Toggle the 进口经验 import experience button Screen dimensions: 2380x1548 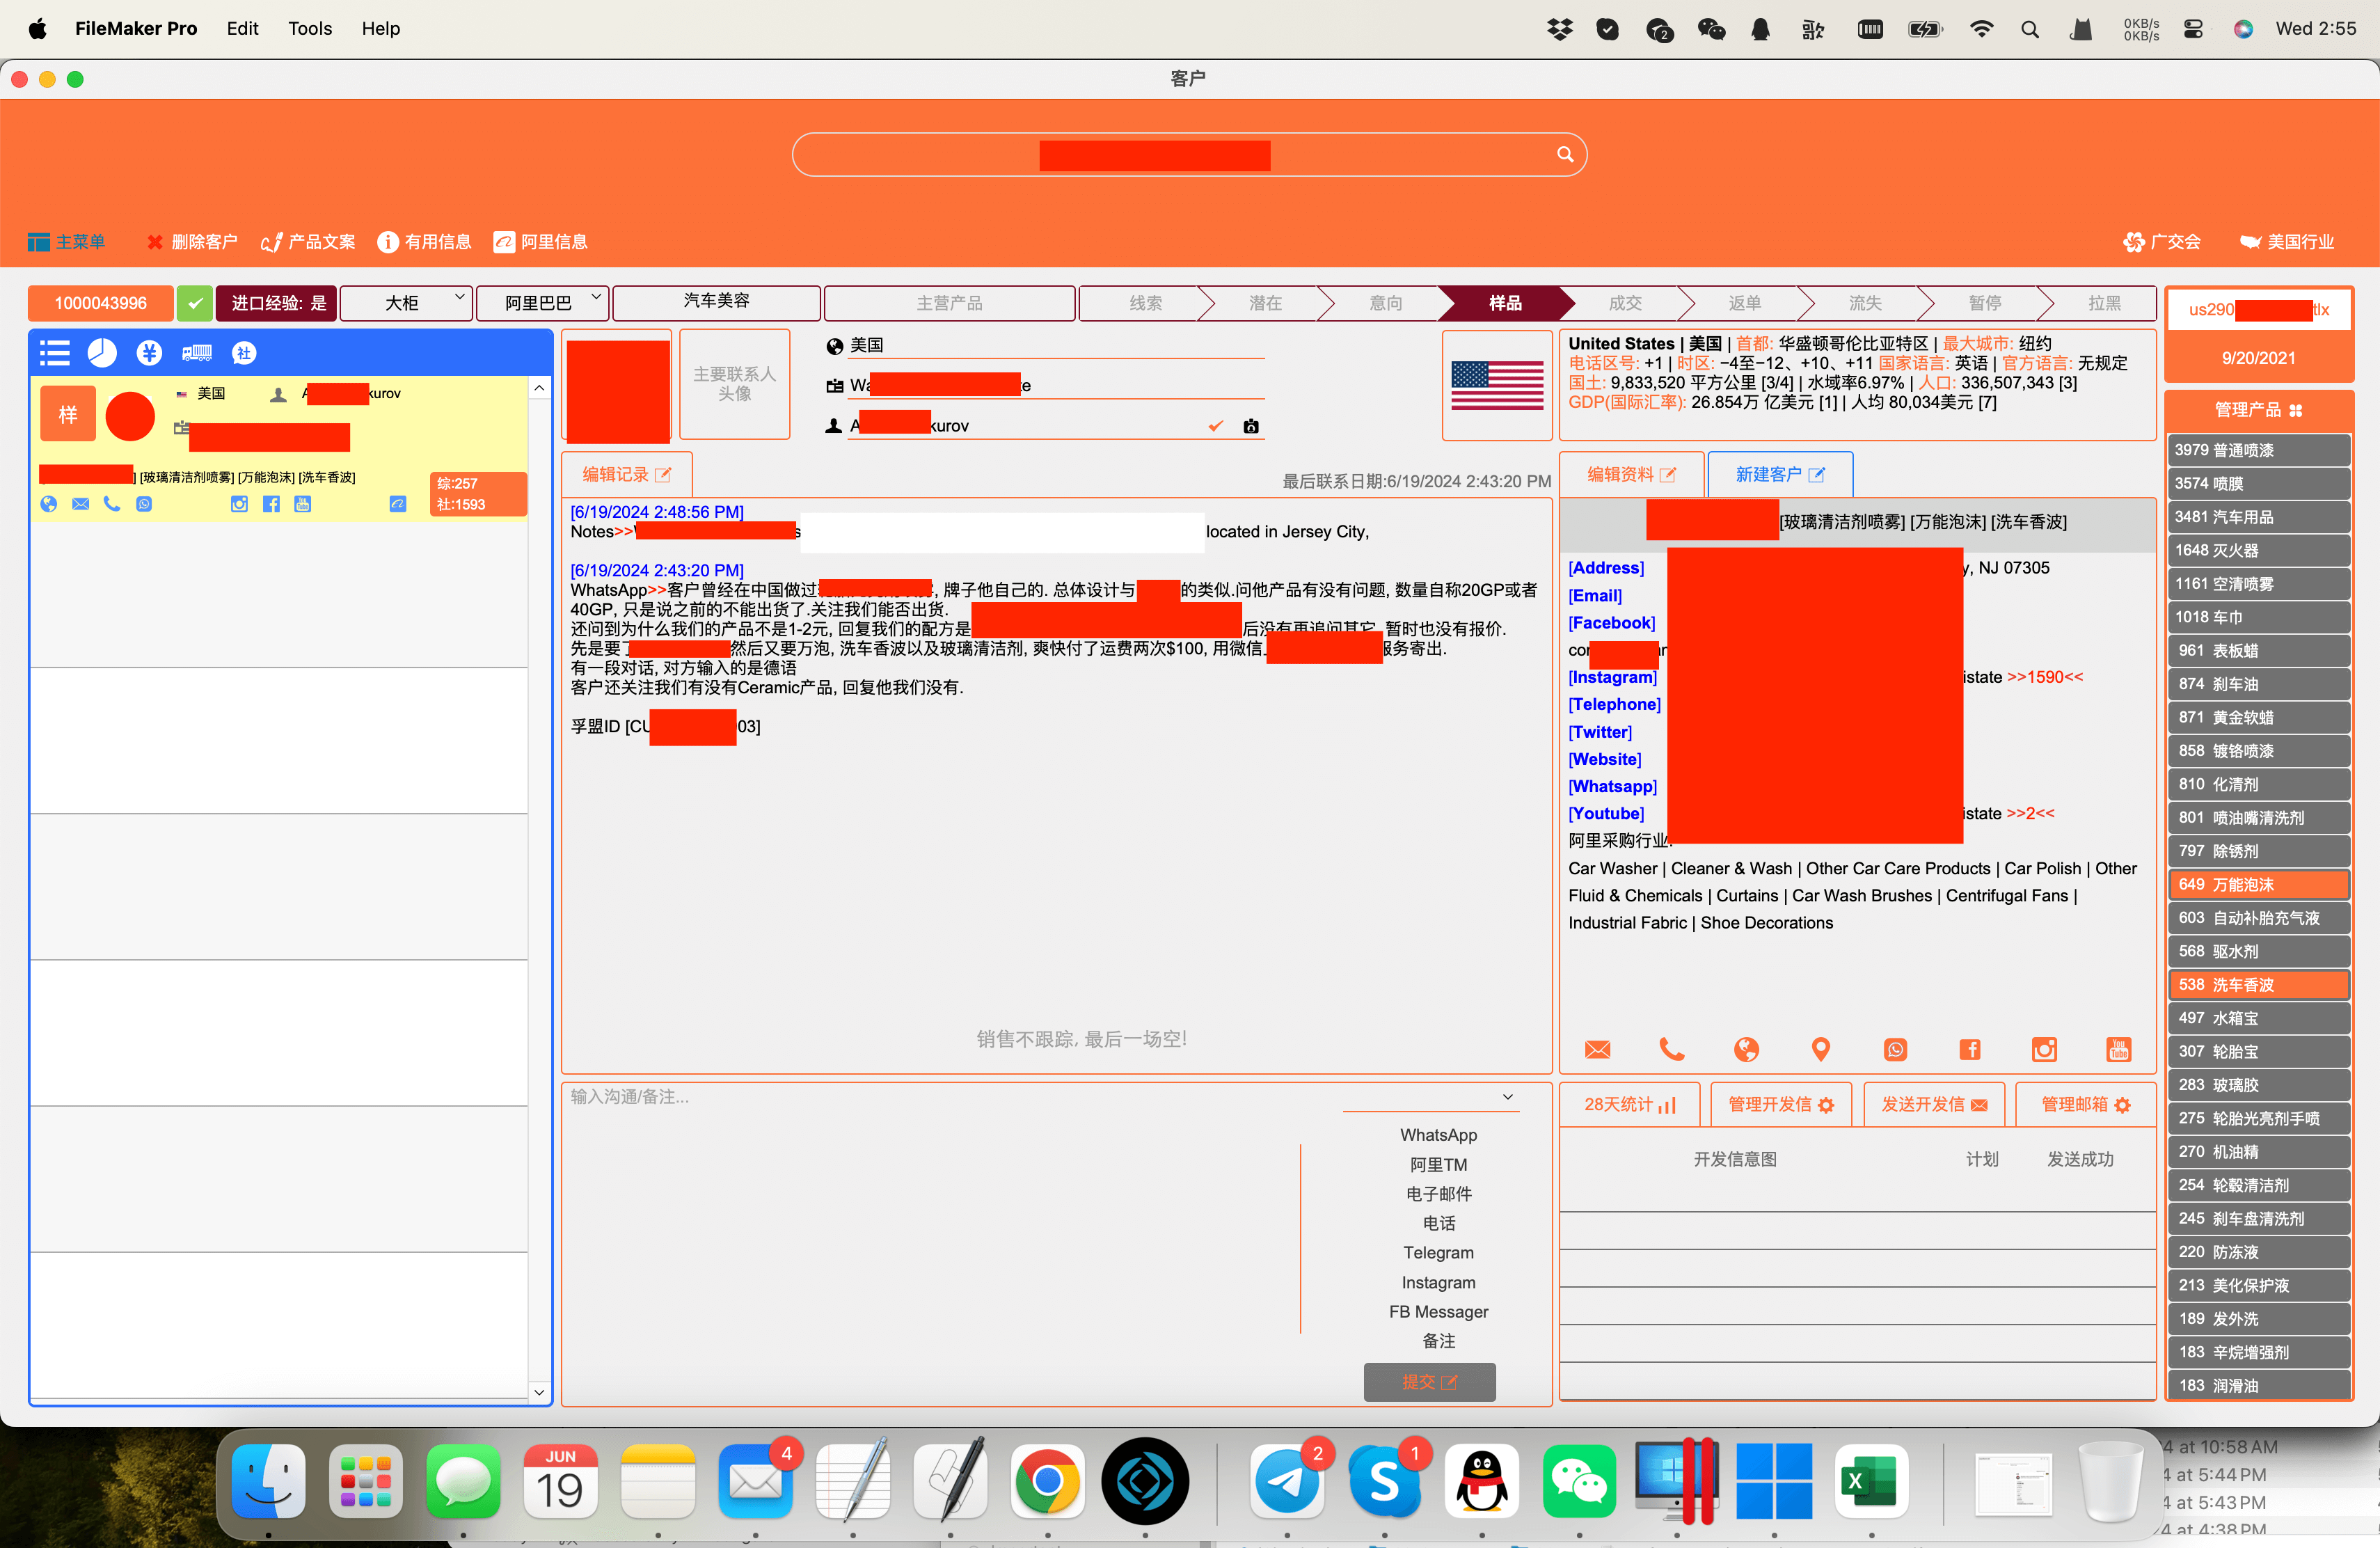[x=278, y=303]
